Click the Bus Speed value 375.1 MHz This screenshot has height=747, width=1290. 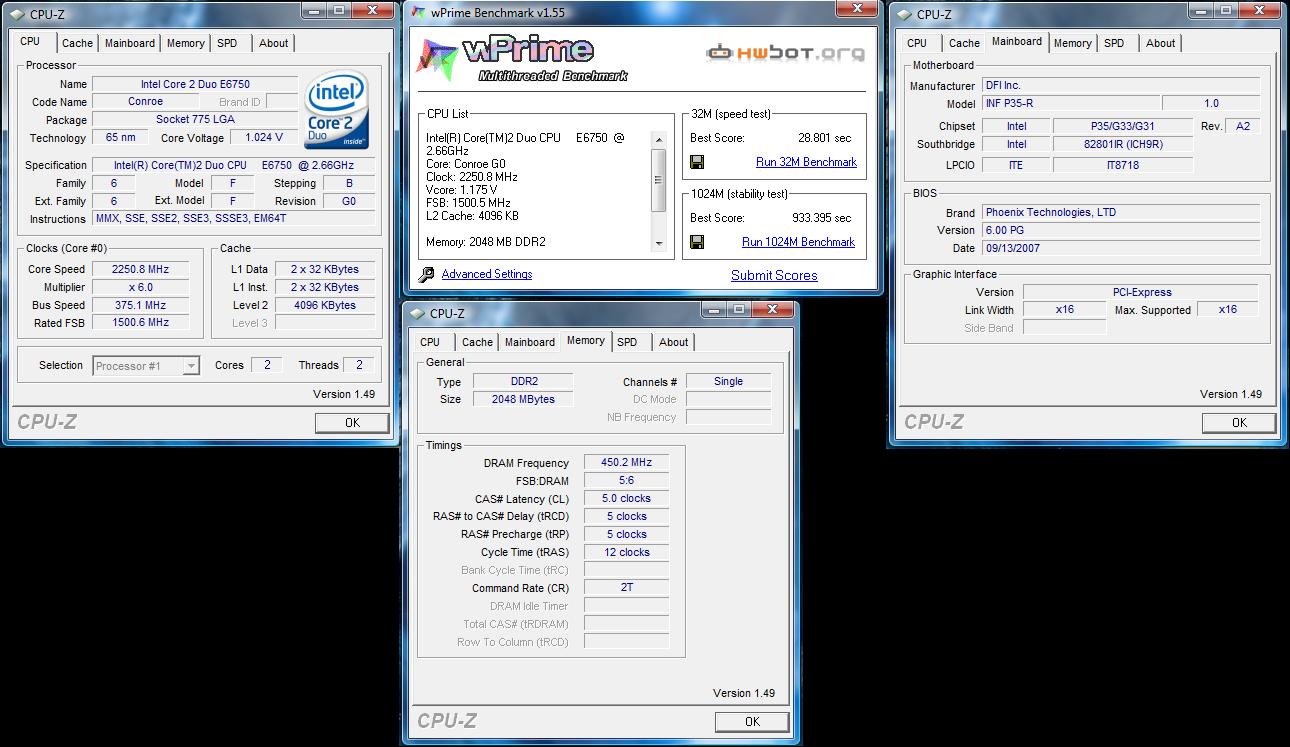coord(141,306)
